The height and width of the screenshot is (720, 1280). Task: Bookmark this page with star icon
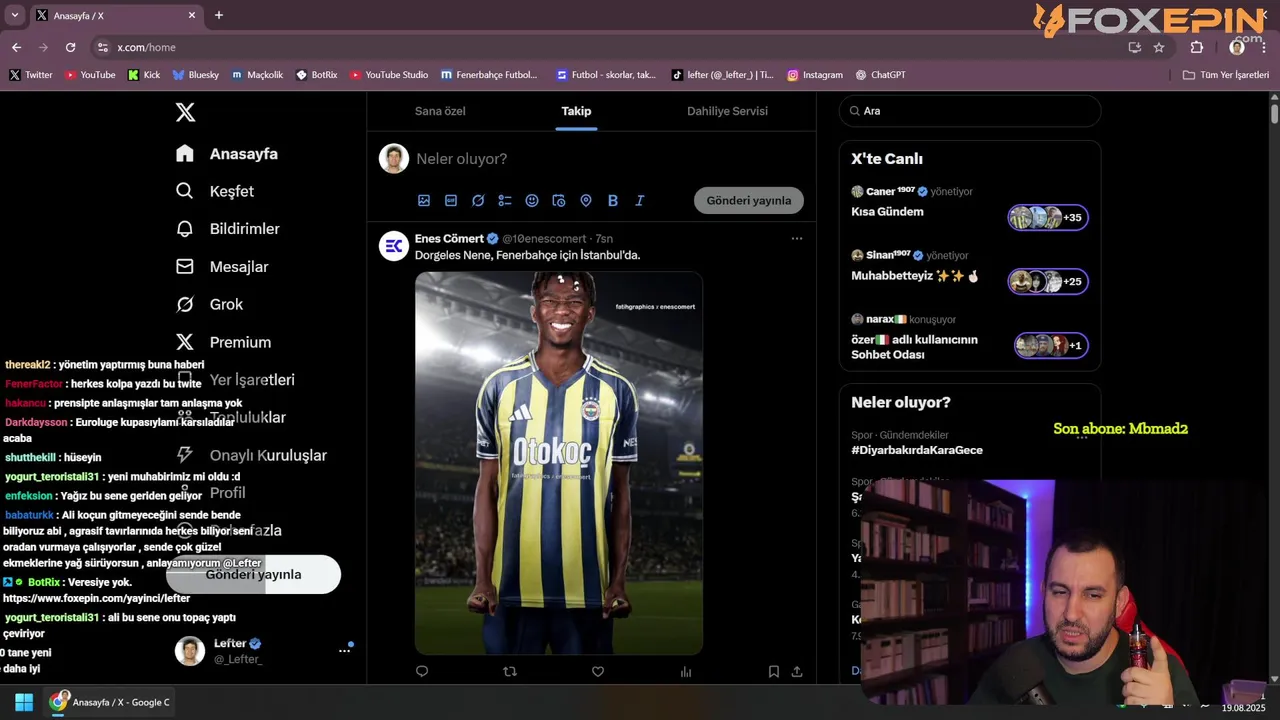[x=1159, y=47]
